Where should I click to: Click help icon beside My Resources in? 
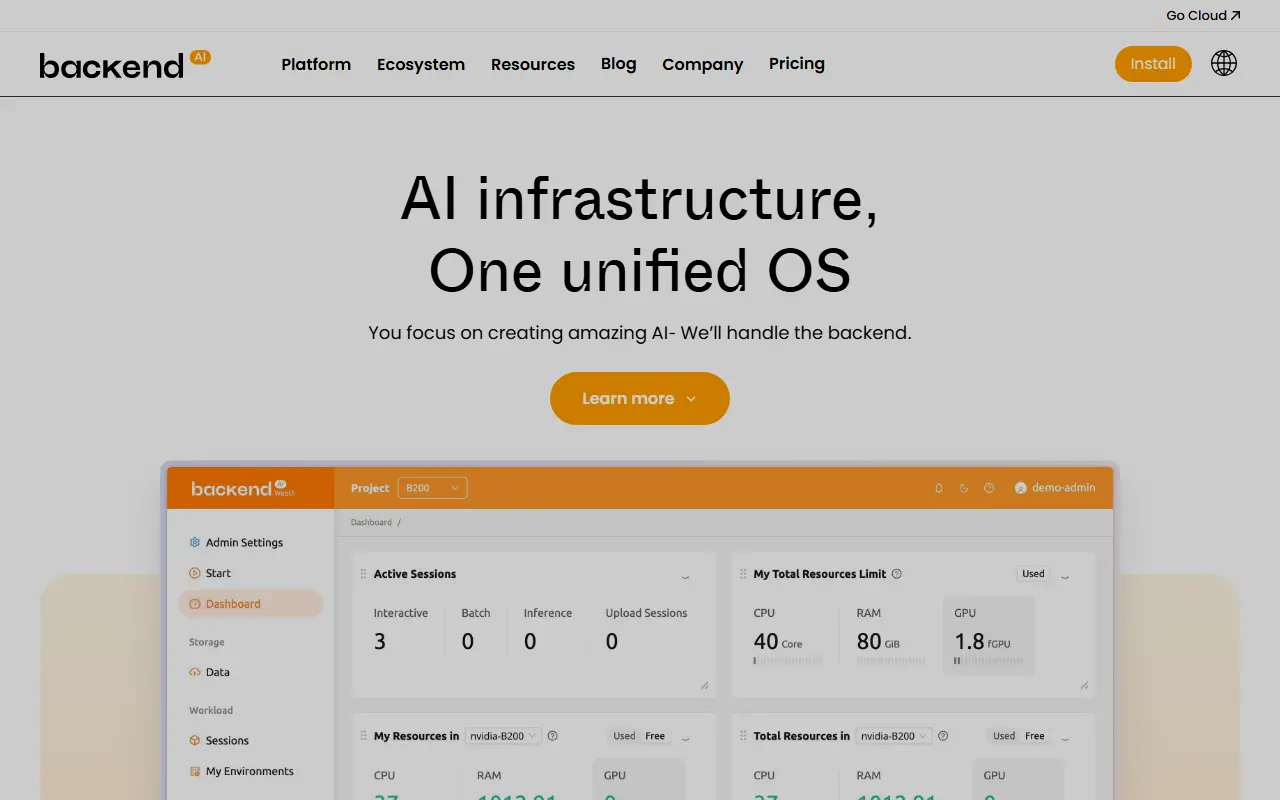pos(552,736)
